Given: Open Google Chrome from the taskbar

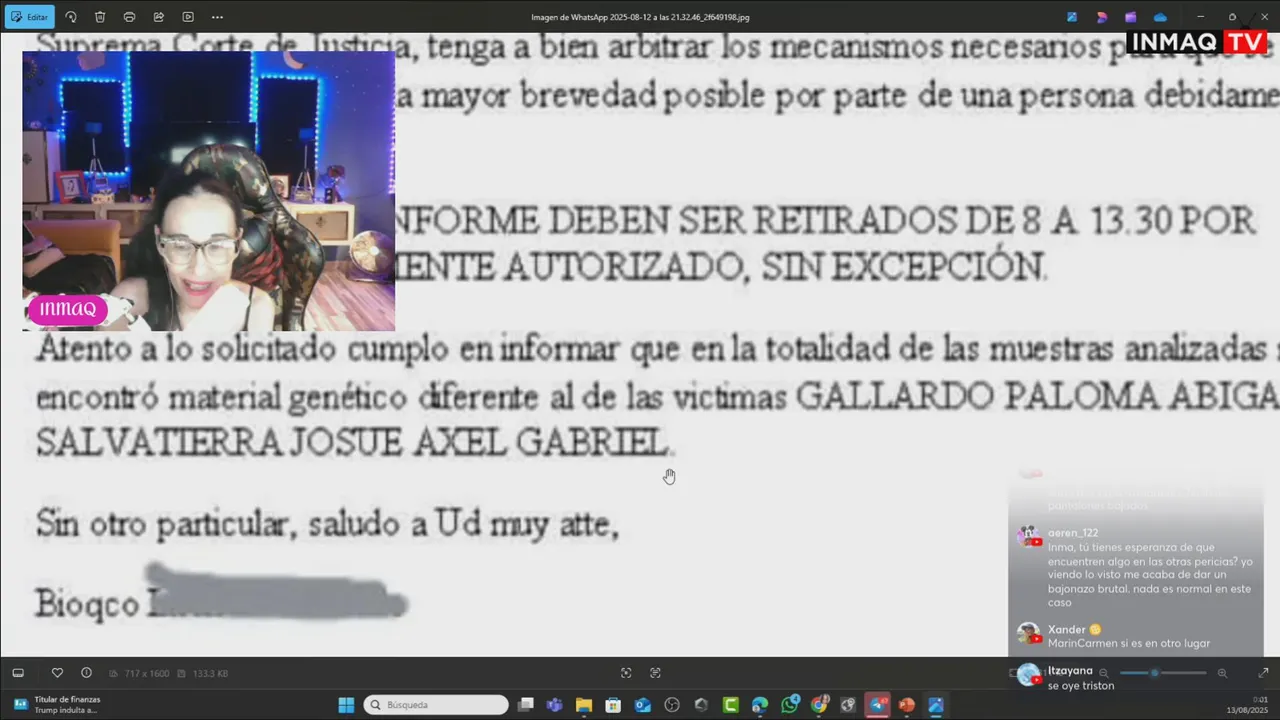Looking at the screenshot, I should point(819,705).
